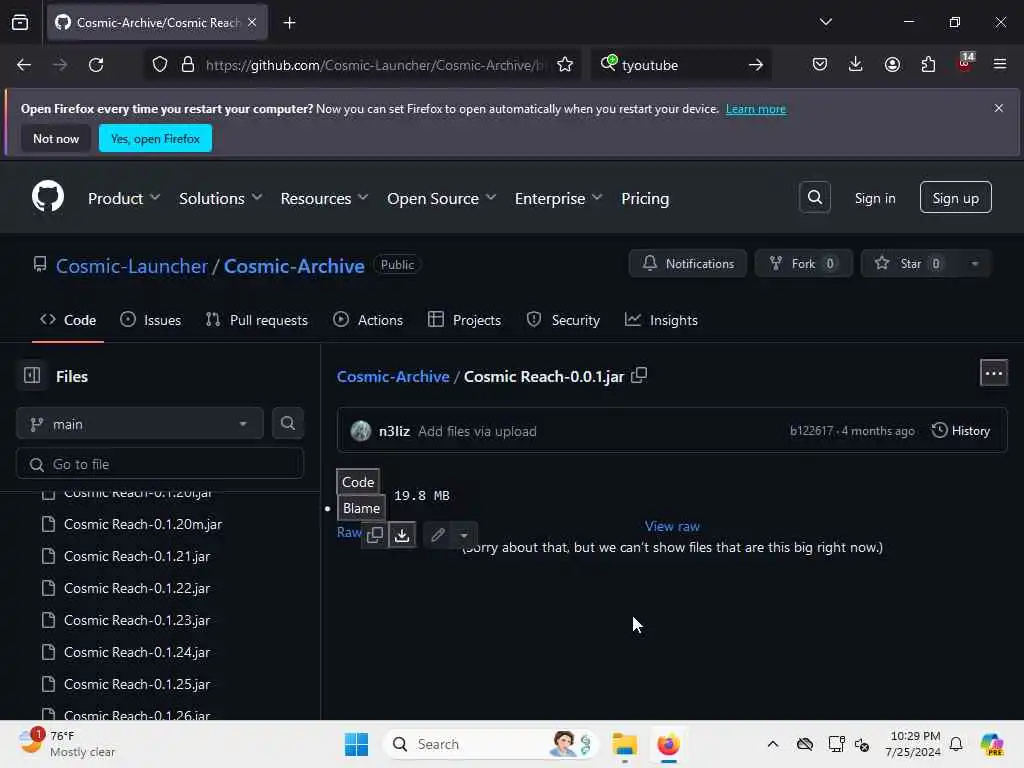
Task: Open Firefox extensions puzzle icon
Action: [928, 65]
